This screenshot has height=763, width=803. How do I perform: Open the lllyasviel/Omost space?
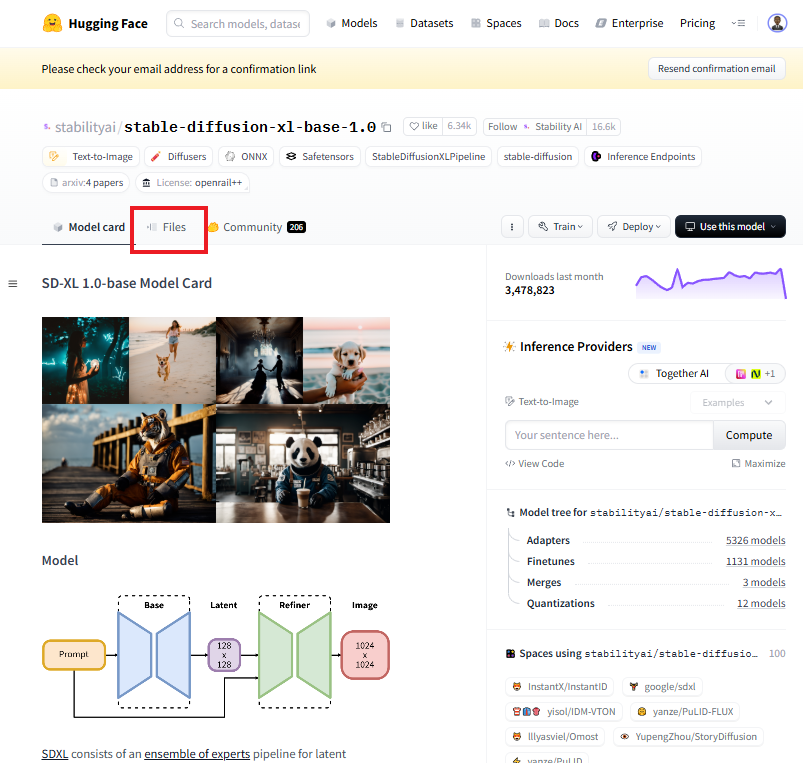(x=555, y=737)
